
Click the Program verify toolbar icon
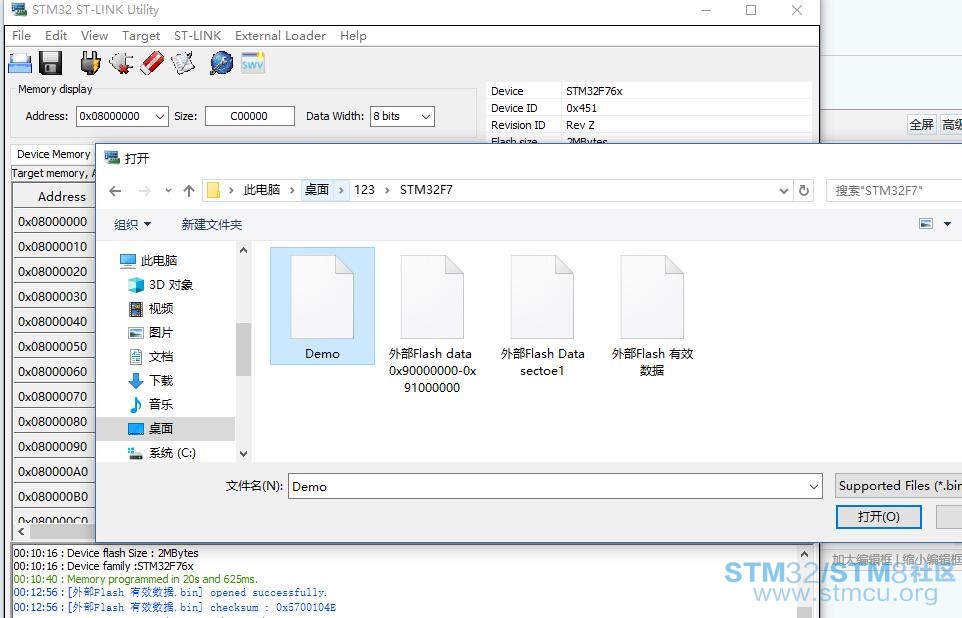(x=182, y=63)
